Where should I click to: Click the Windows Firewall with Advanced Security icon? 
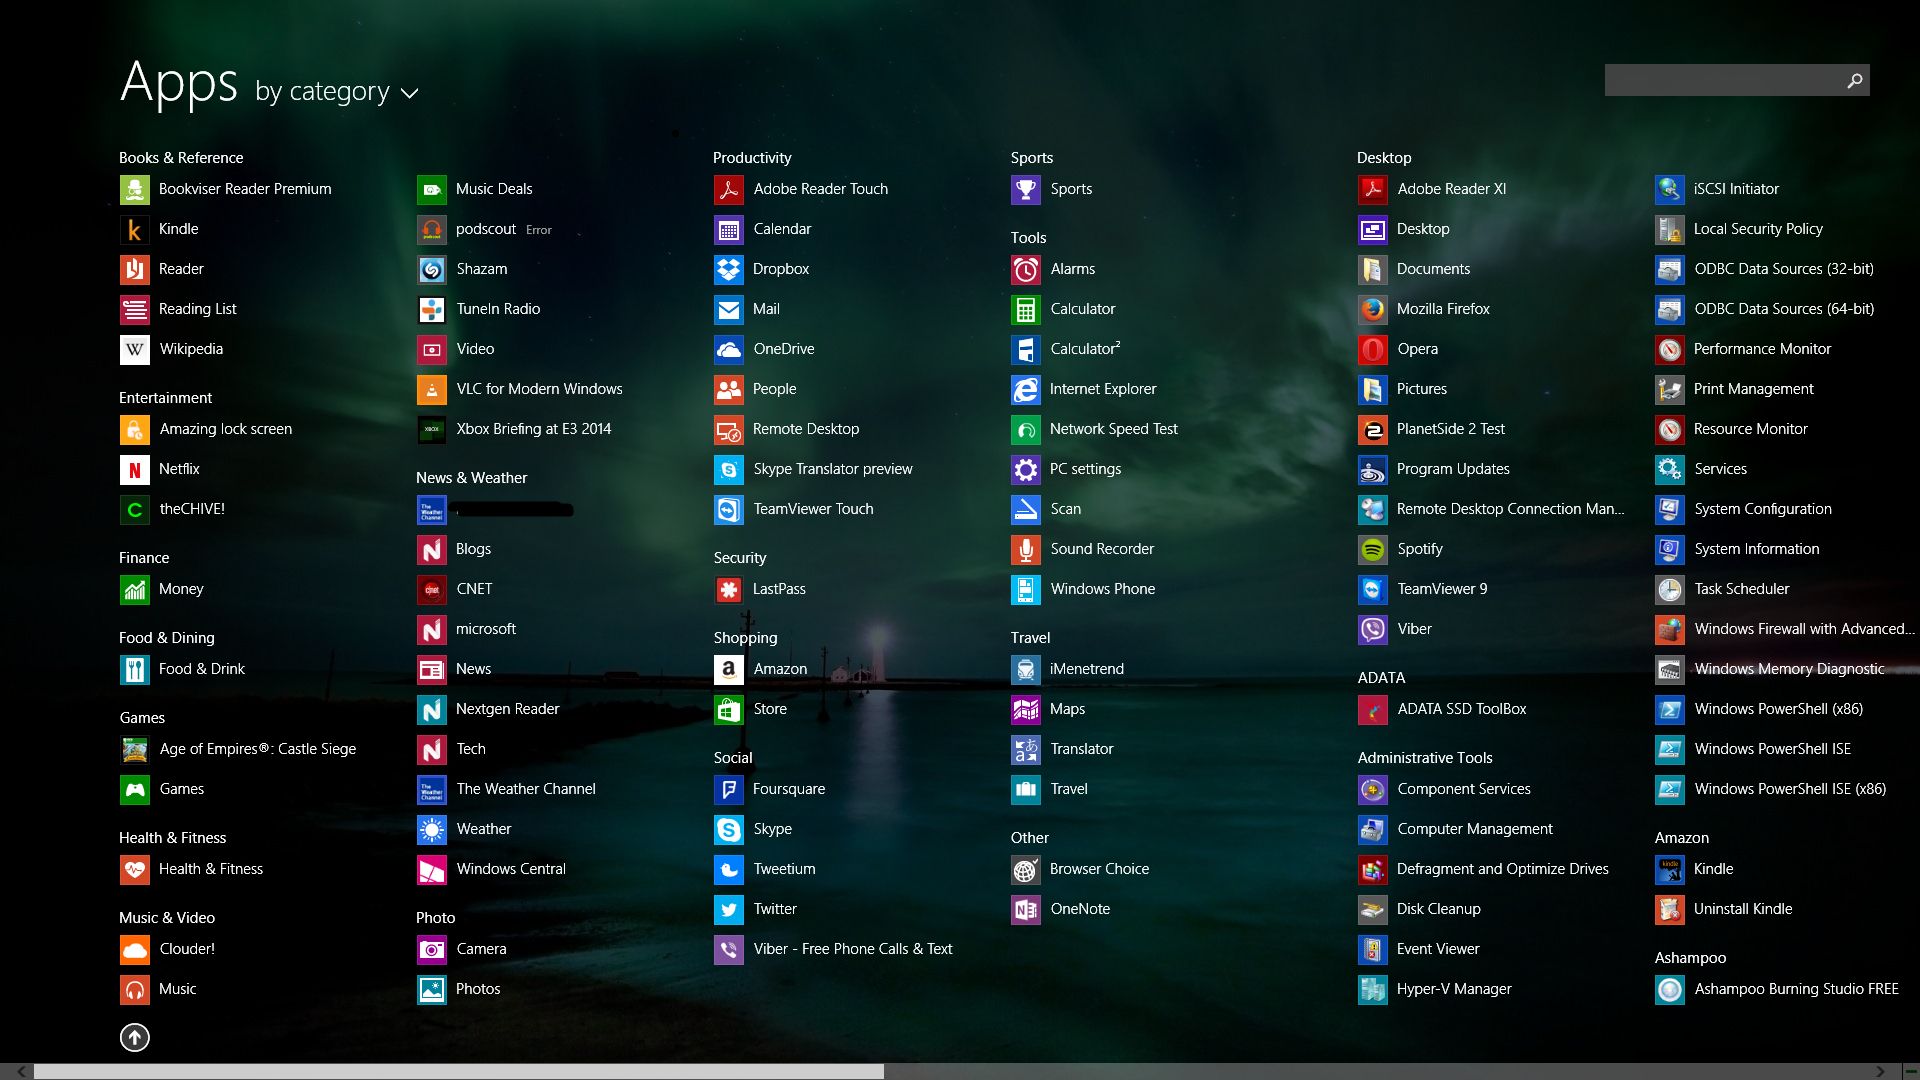pos(1669,630)
